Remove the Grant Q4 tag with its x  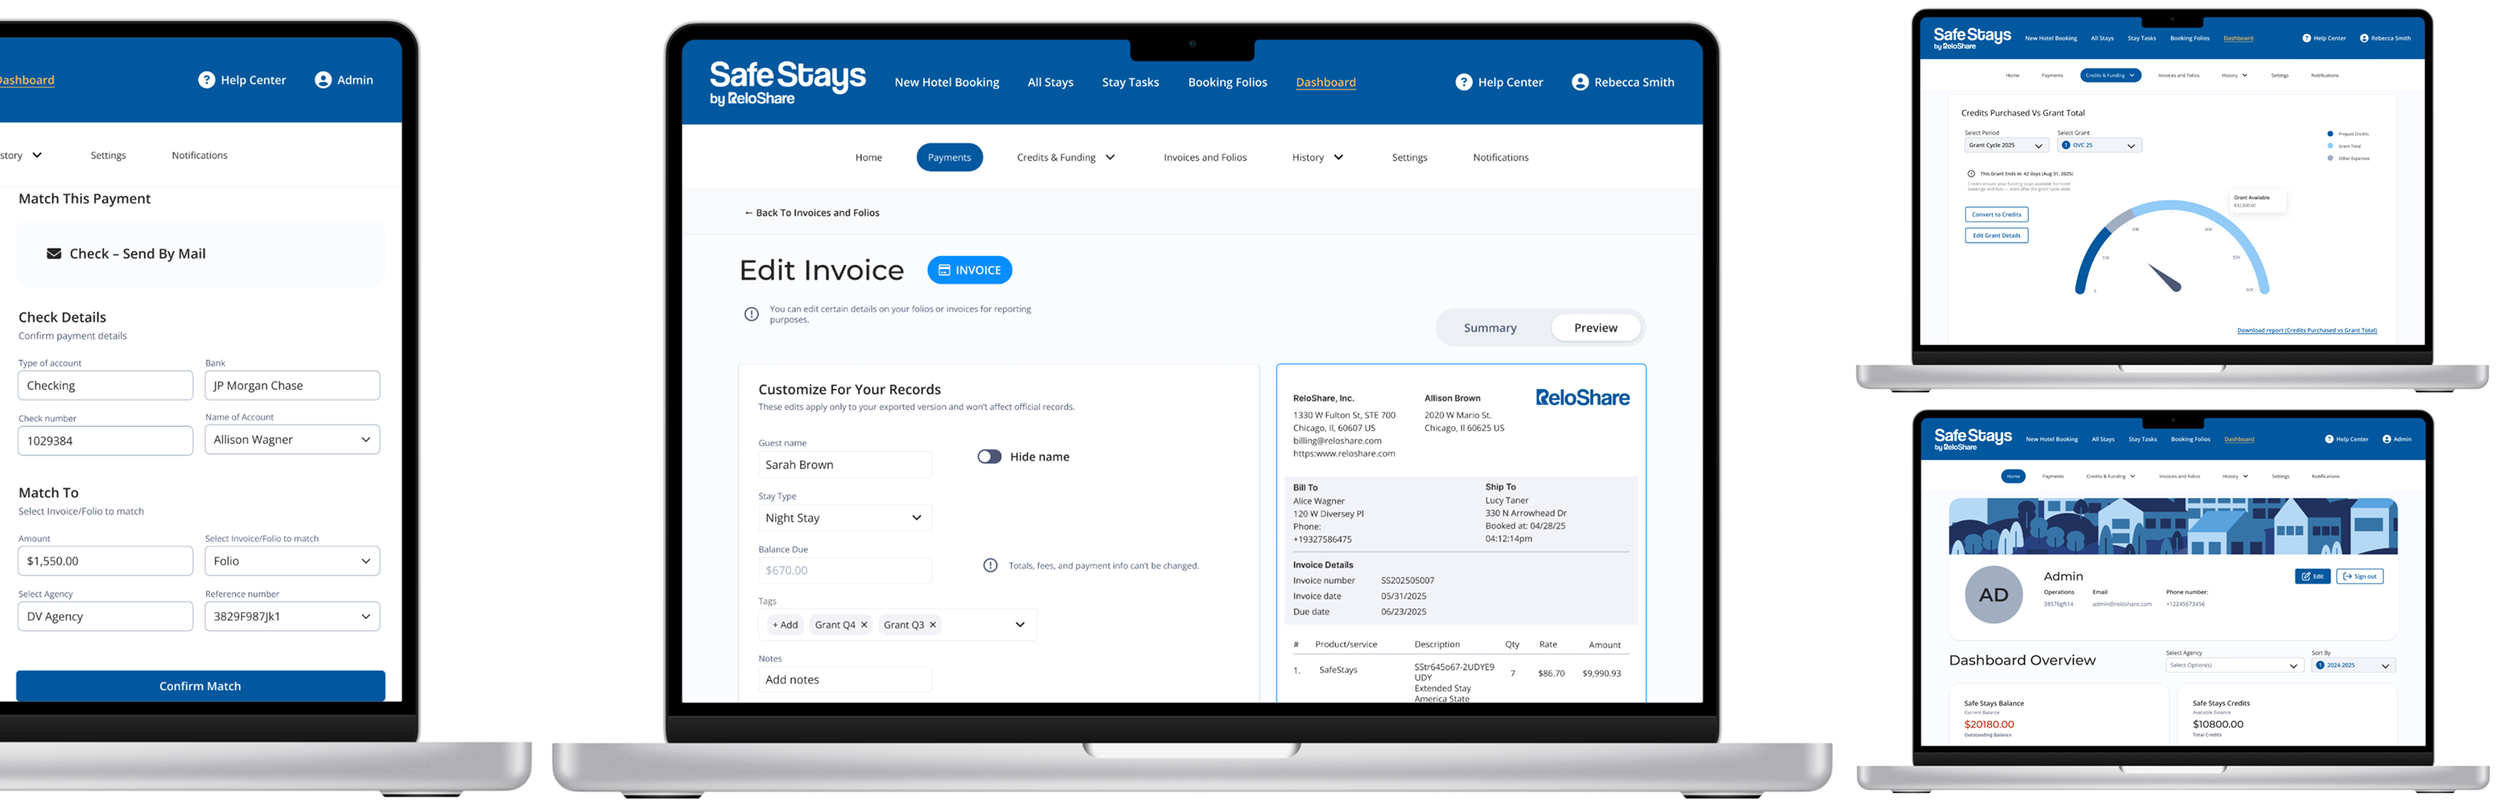coord(864,625)
